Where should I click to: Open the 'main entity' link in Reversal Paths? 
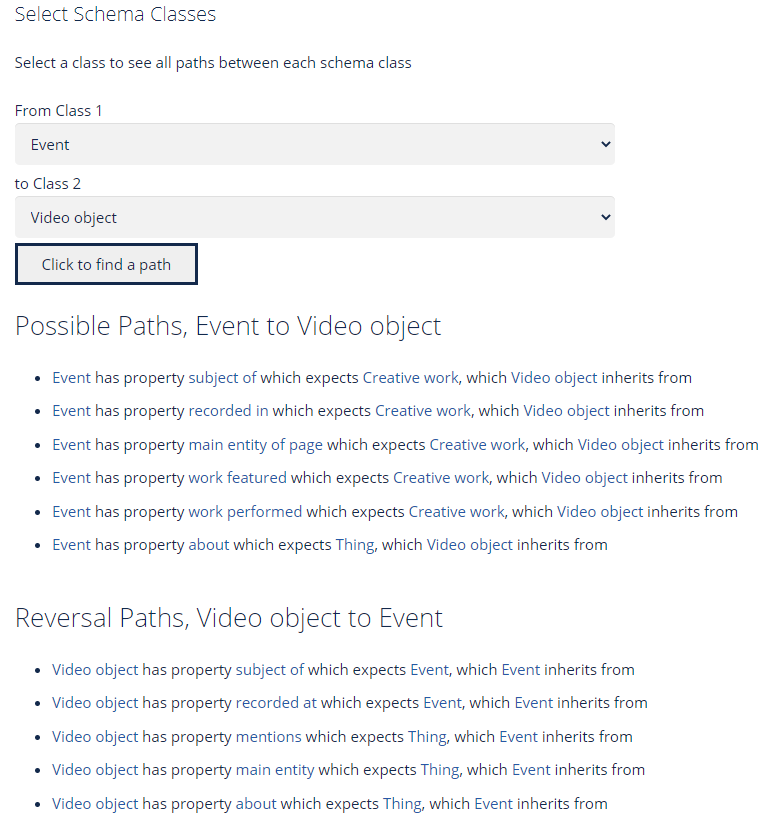(x=275, y=770)
